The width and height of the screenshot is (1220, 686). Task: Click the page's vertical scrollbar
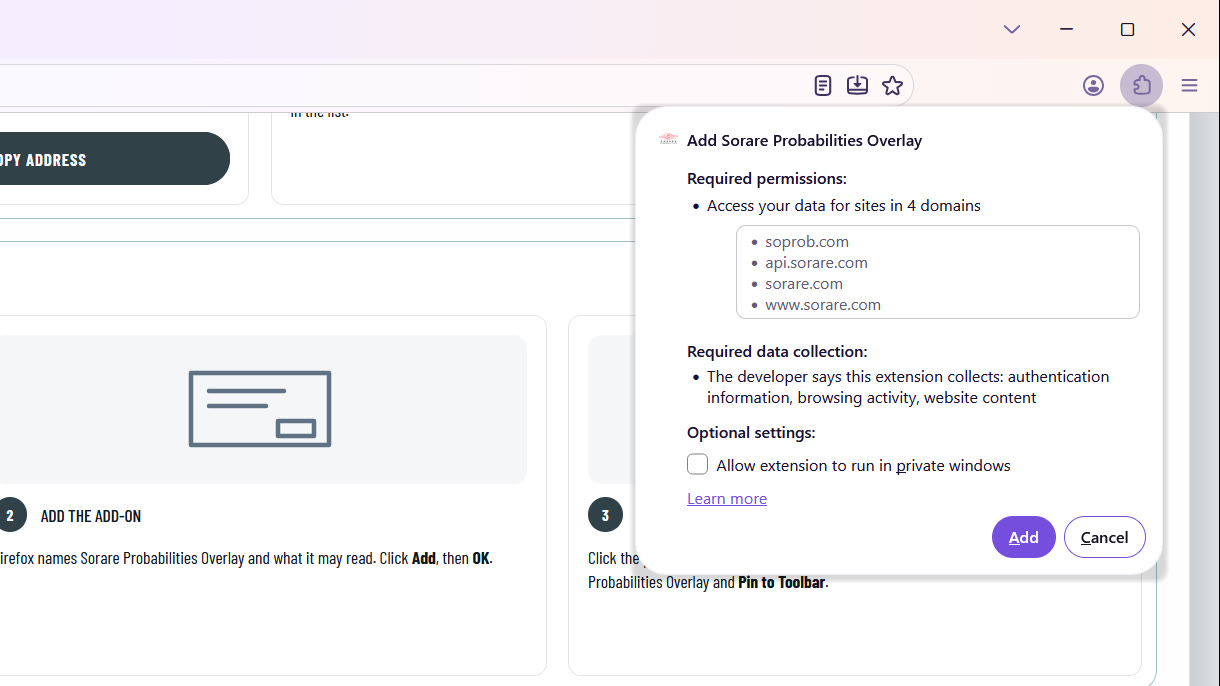click(x=1204, y=400)
